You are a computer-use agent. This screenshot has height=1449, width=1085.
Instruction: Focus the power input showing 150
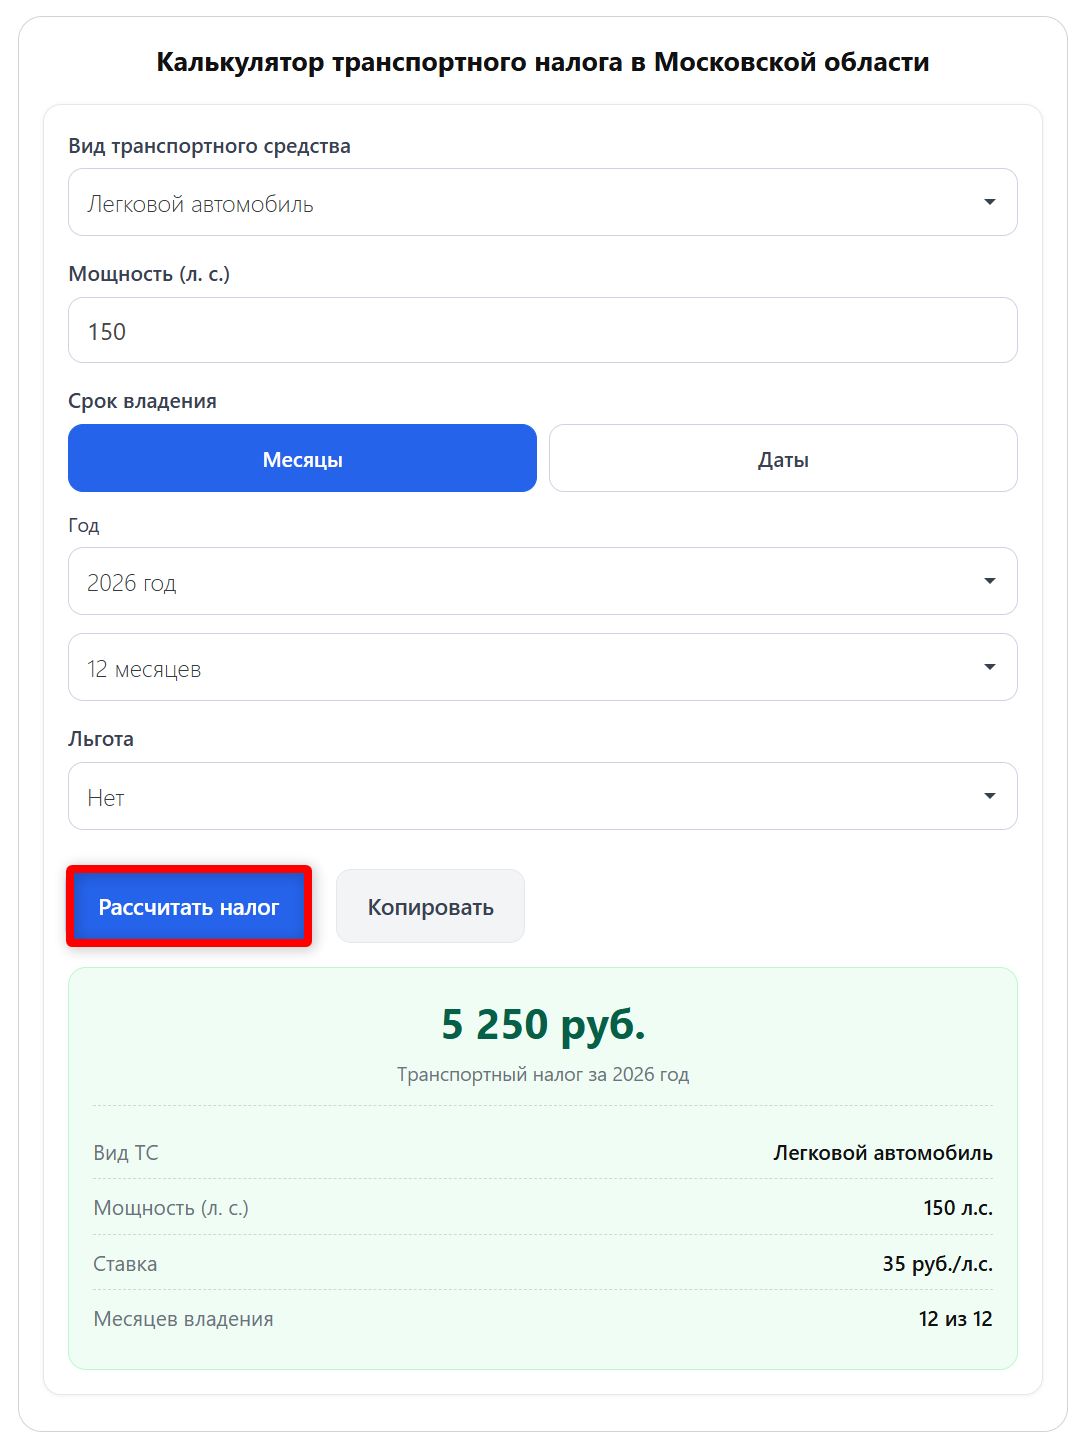542,331
